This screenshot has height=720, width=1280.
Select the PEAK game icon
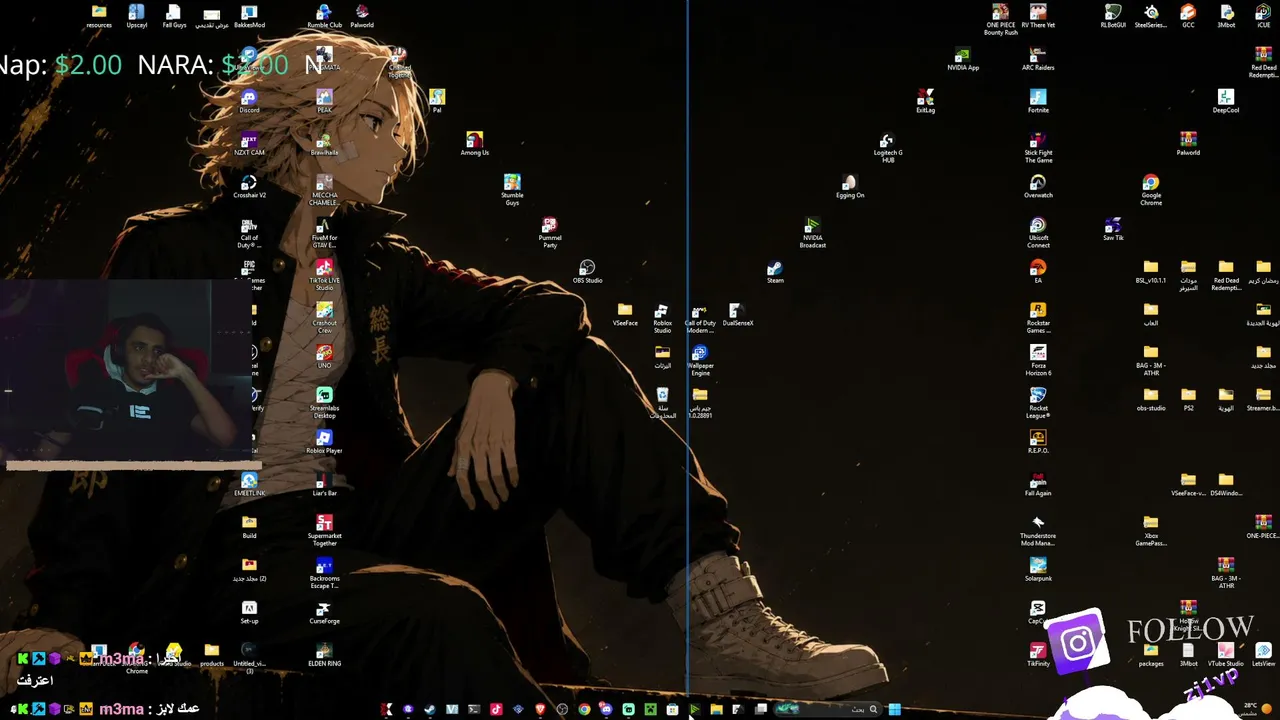(x=324, y=101)
